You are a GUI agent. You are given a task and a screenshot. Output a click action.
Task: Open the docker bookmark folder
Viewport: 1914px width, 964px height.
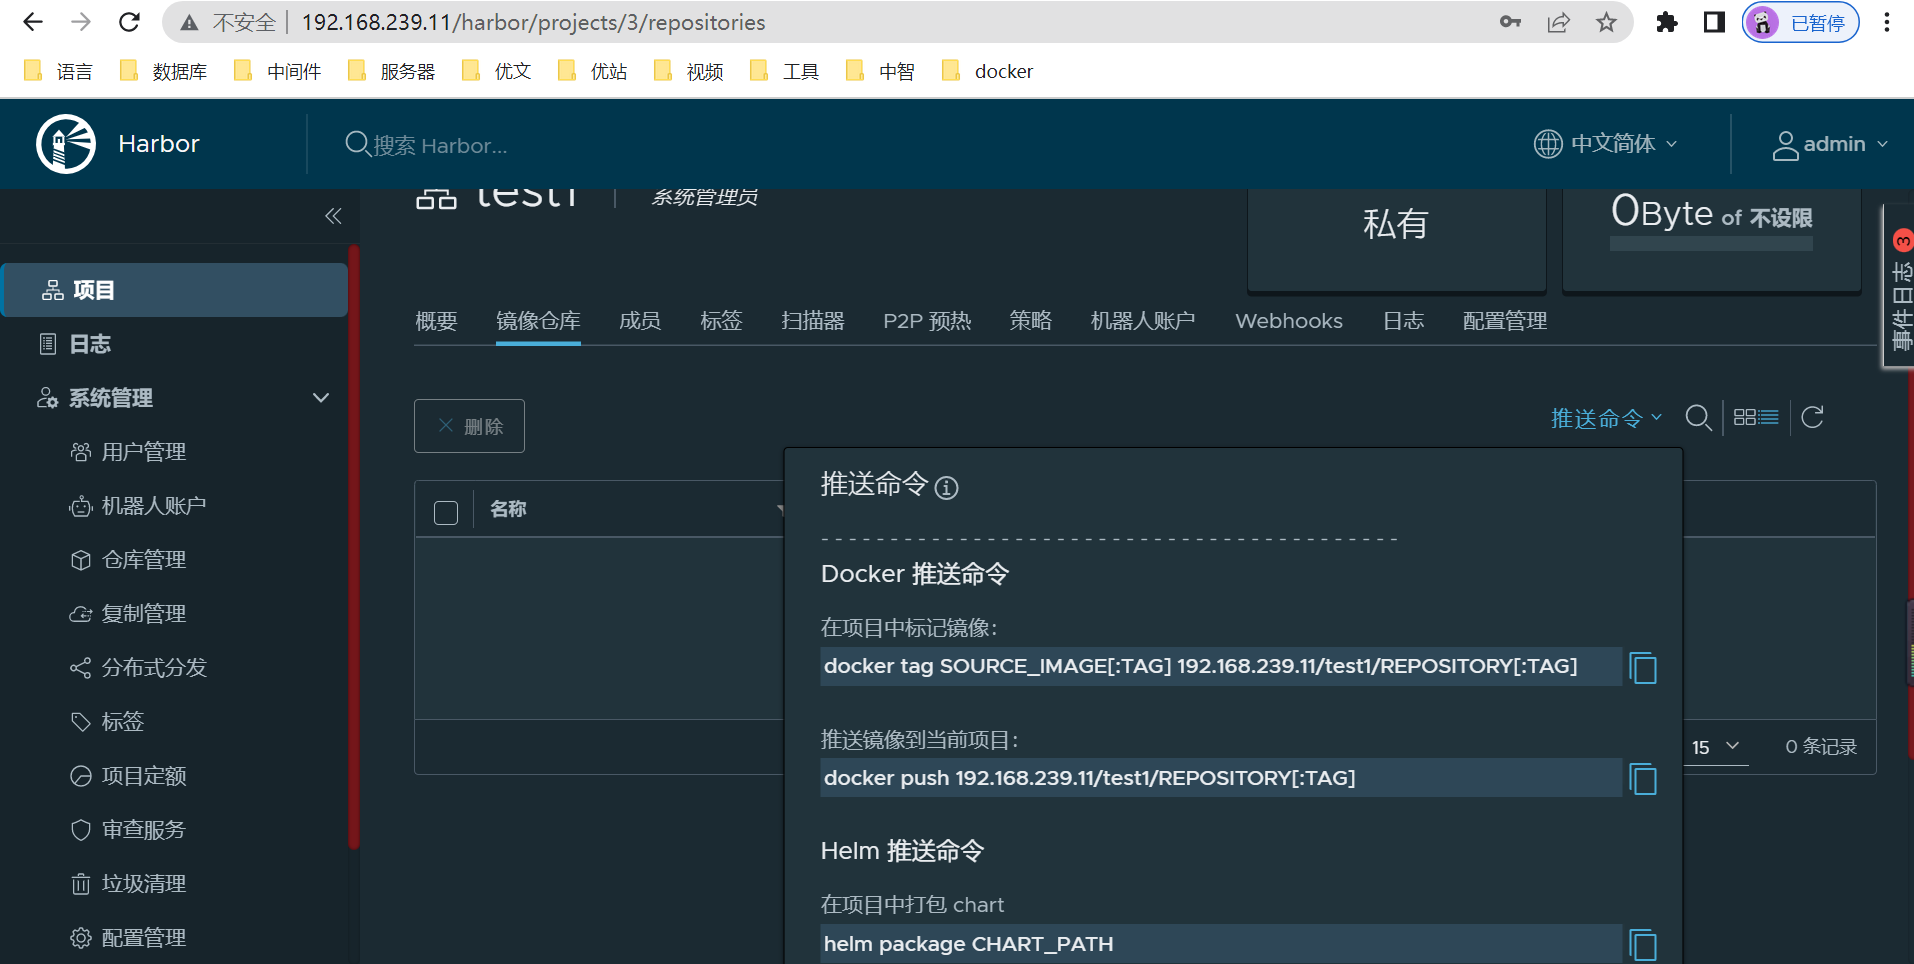988,71
